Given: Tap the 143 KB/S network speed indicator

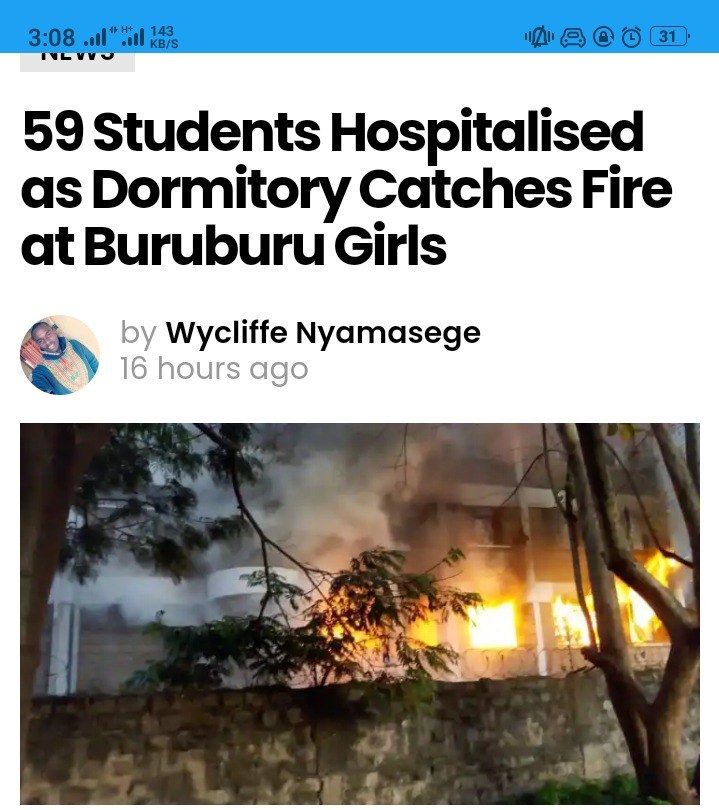Looking at the screenshot, I should click(164, 37).
